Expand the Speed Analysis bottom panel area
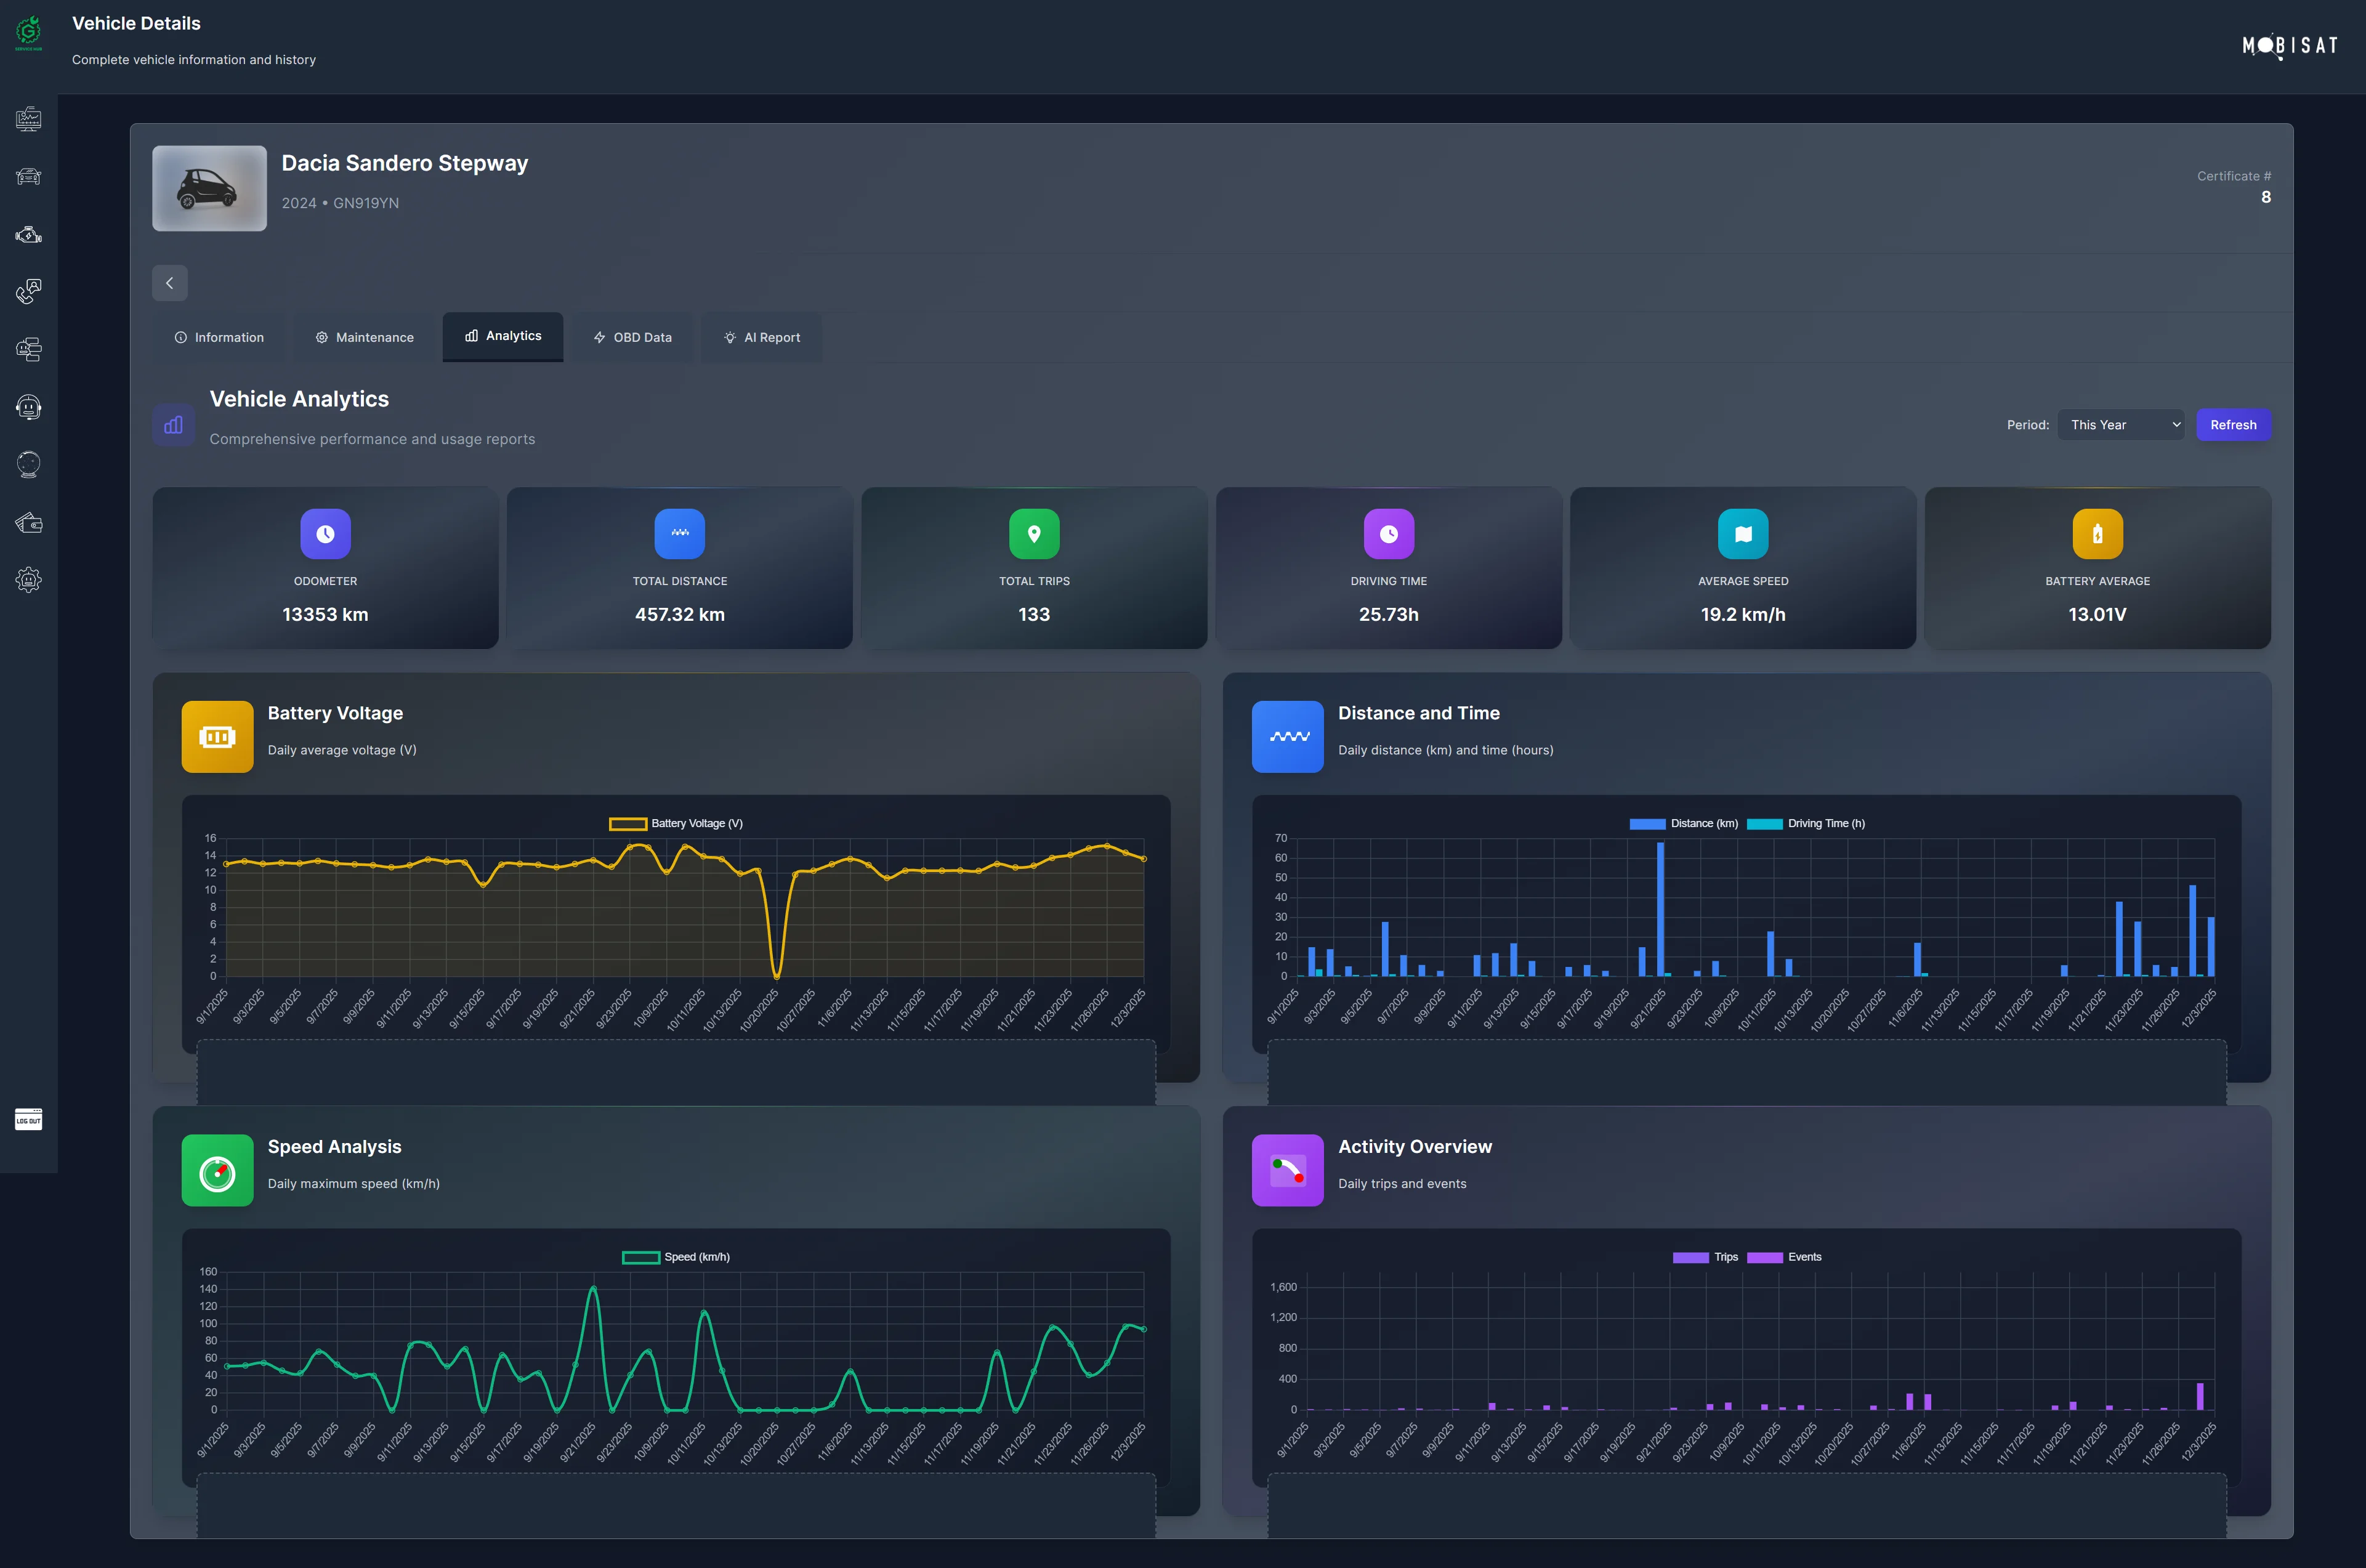Image resolution: width=2366 pixels, height=1568 pixels. click(x=676, y=1506)
